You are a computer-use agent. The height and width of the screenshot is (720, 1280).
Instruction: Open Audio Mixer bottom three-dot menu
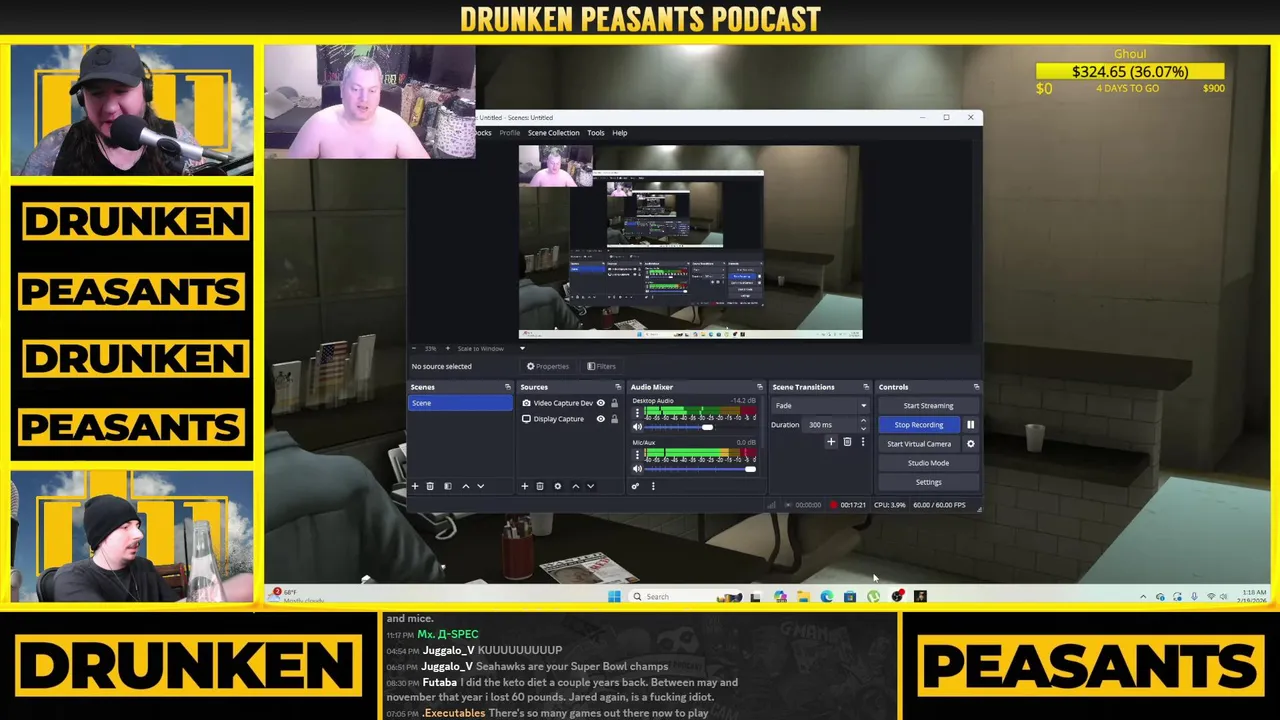[653, 486]
